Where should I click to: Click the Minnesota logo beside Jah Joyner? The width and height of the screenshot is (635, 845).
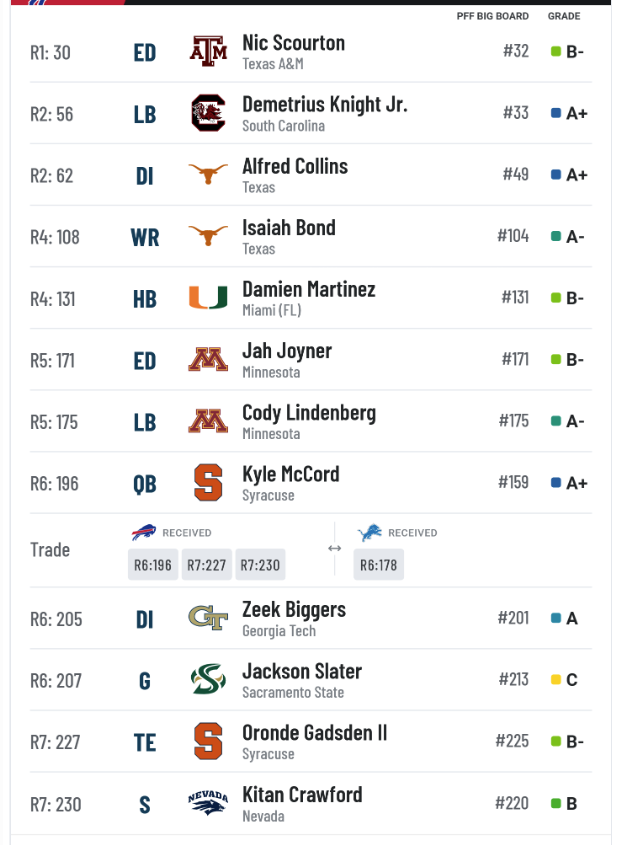click(208, 359)
